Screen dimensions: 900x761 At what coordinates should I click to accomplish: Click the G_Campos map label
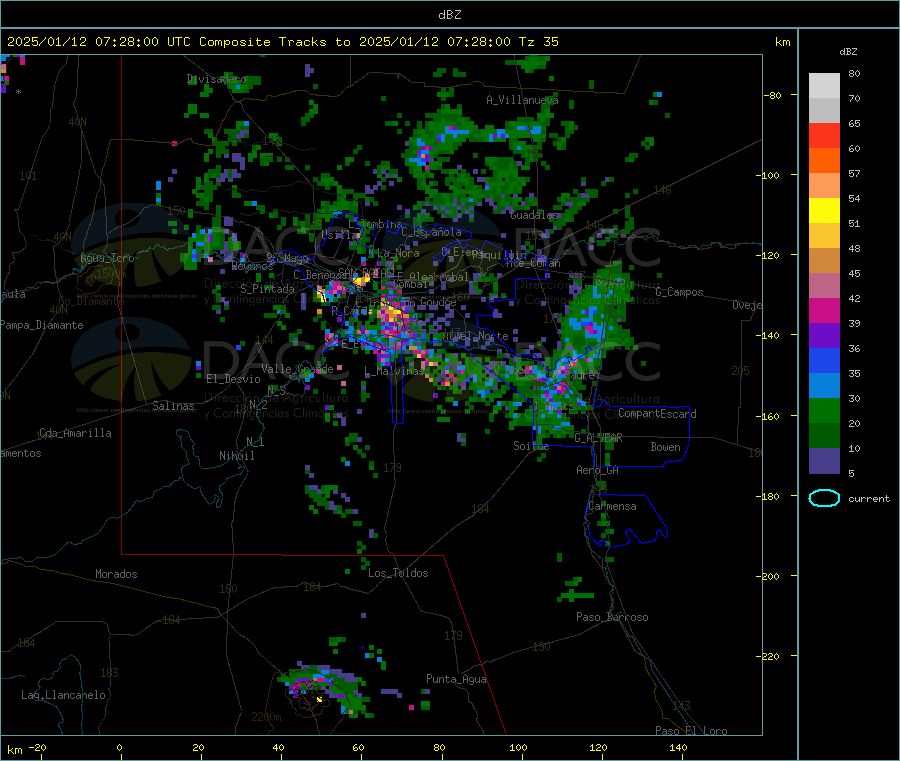tap(680, 292)
